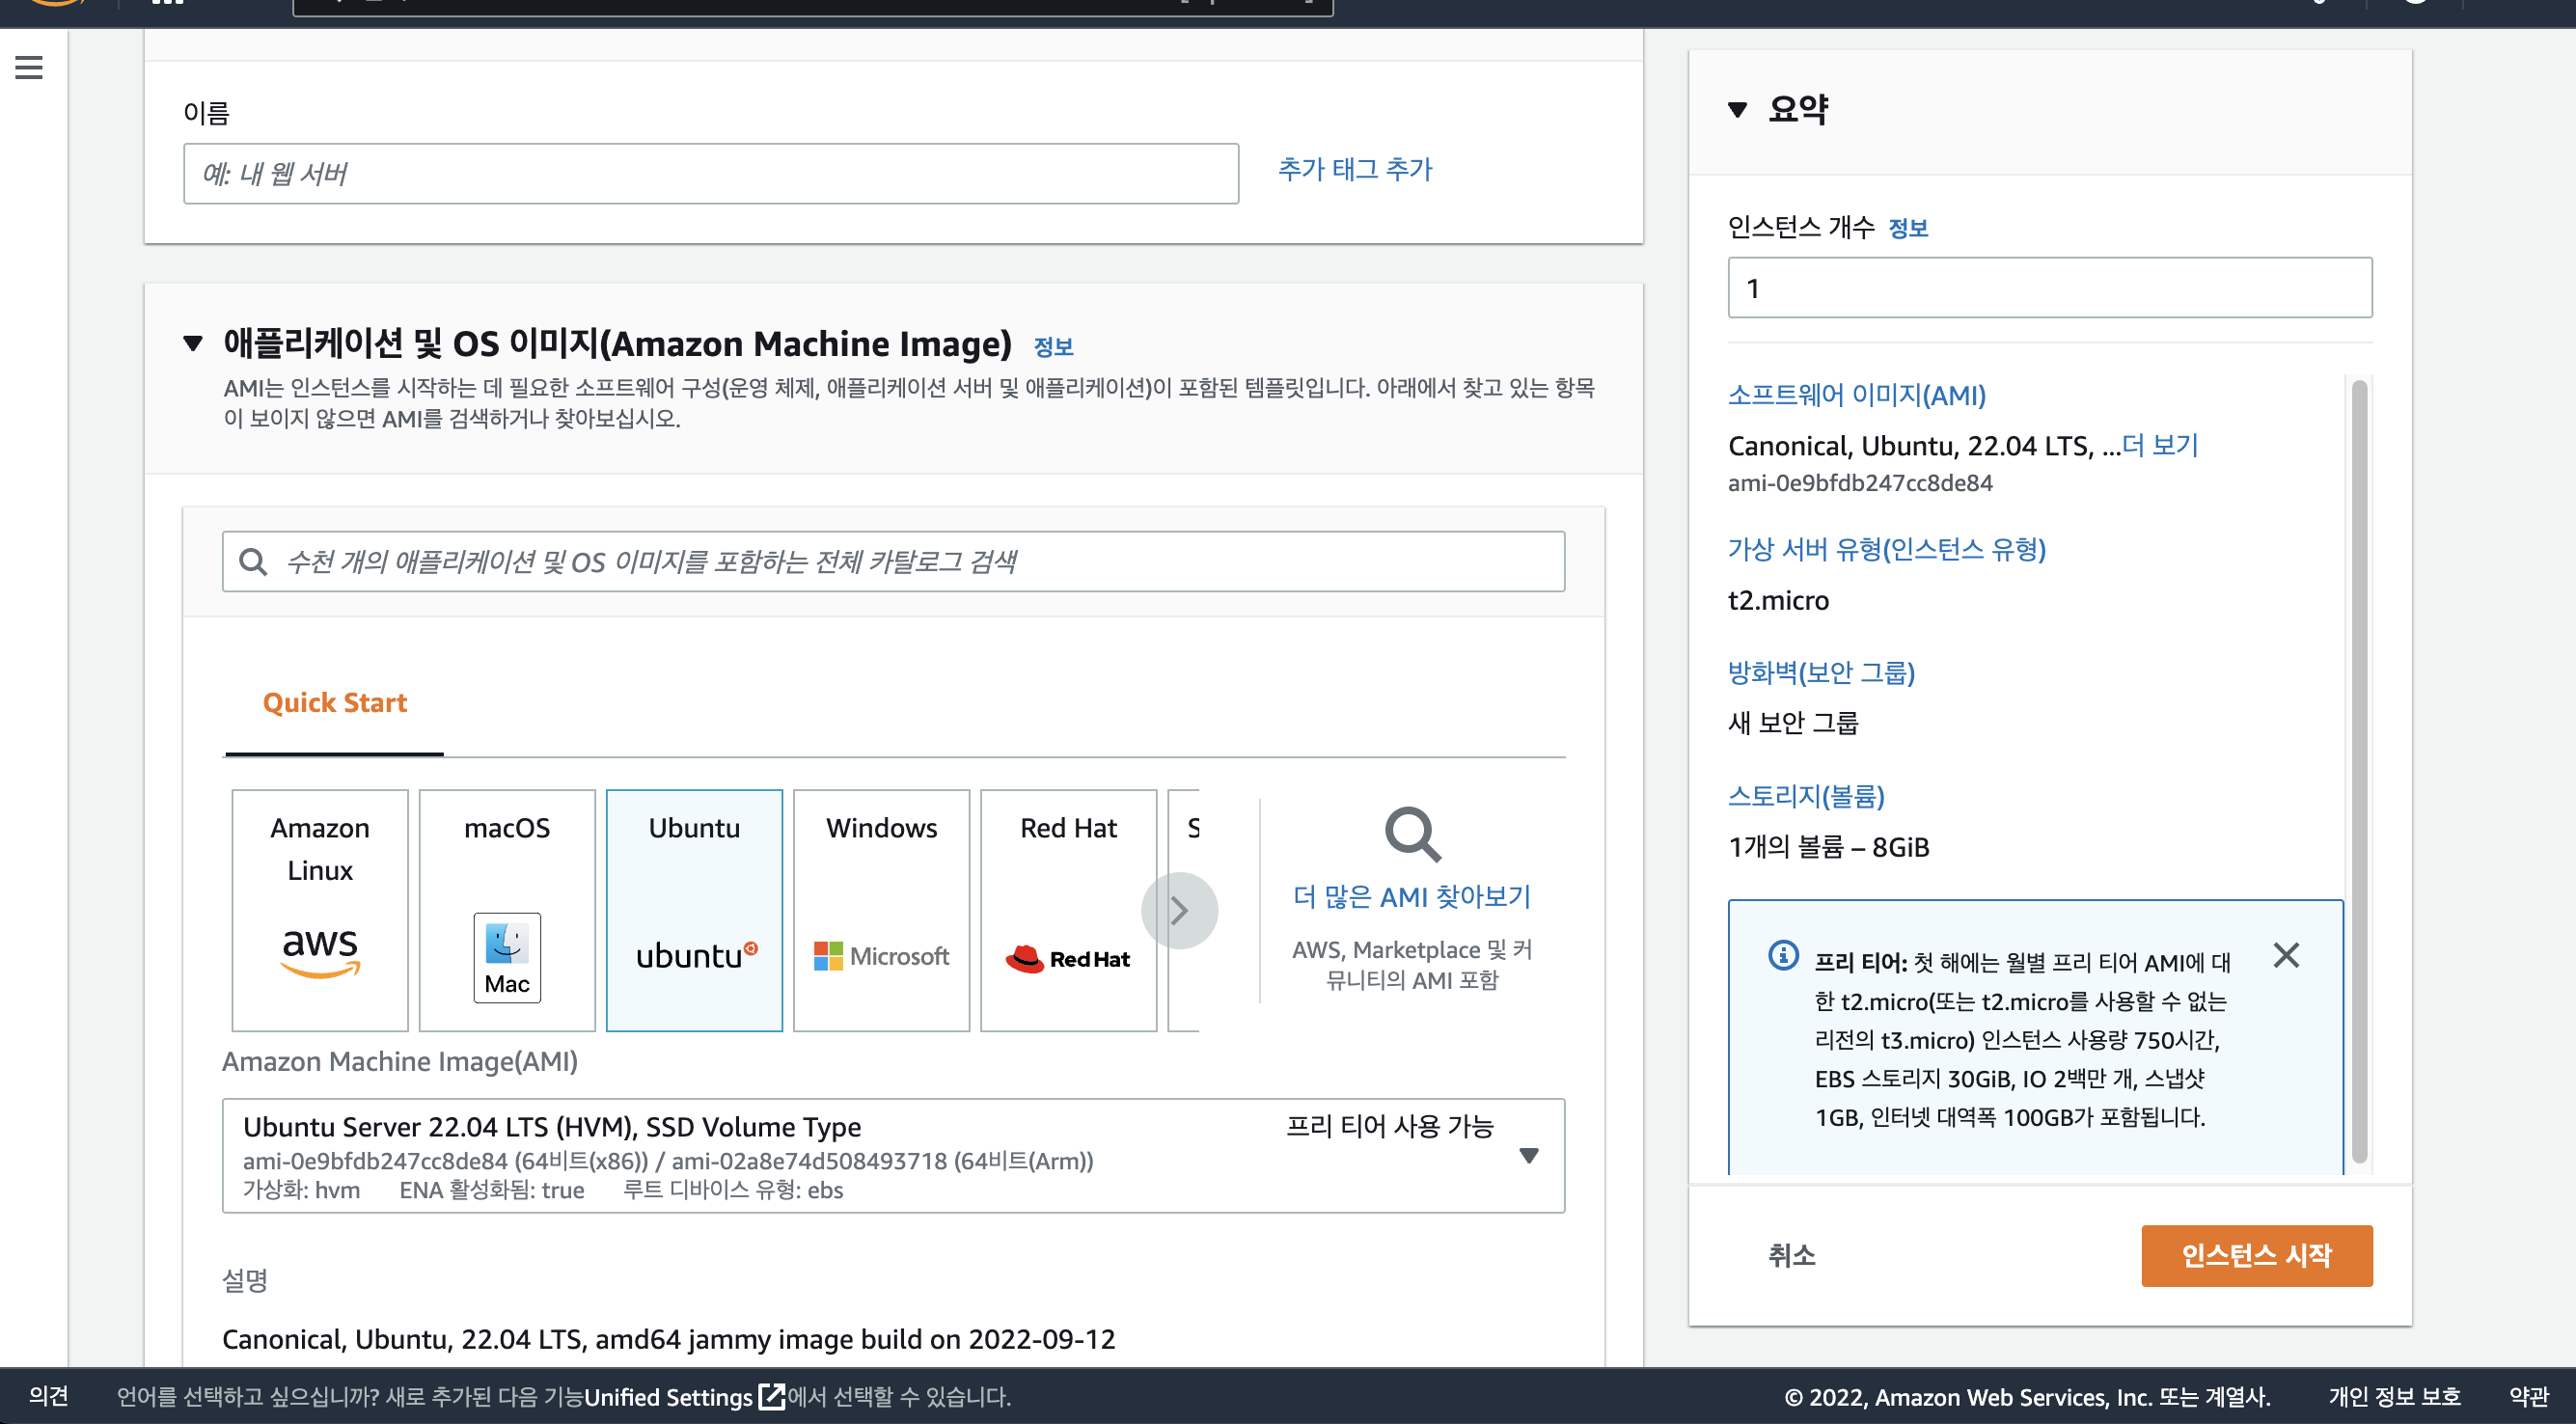Click the Canonical Ubuntu jammy image description text
Screen dimensions: 2576x1424
pos(668,1339)
